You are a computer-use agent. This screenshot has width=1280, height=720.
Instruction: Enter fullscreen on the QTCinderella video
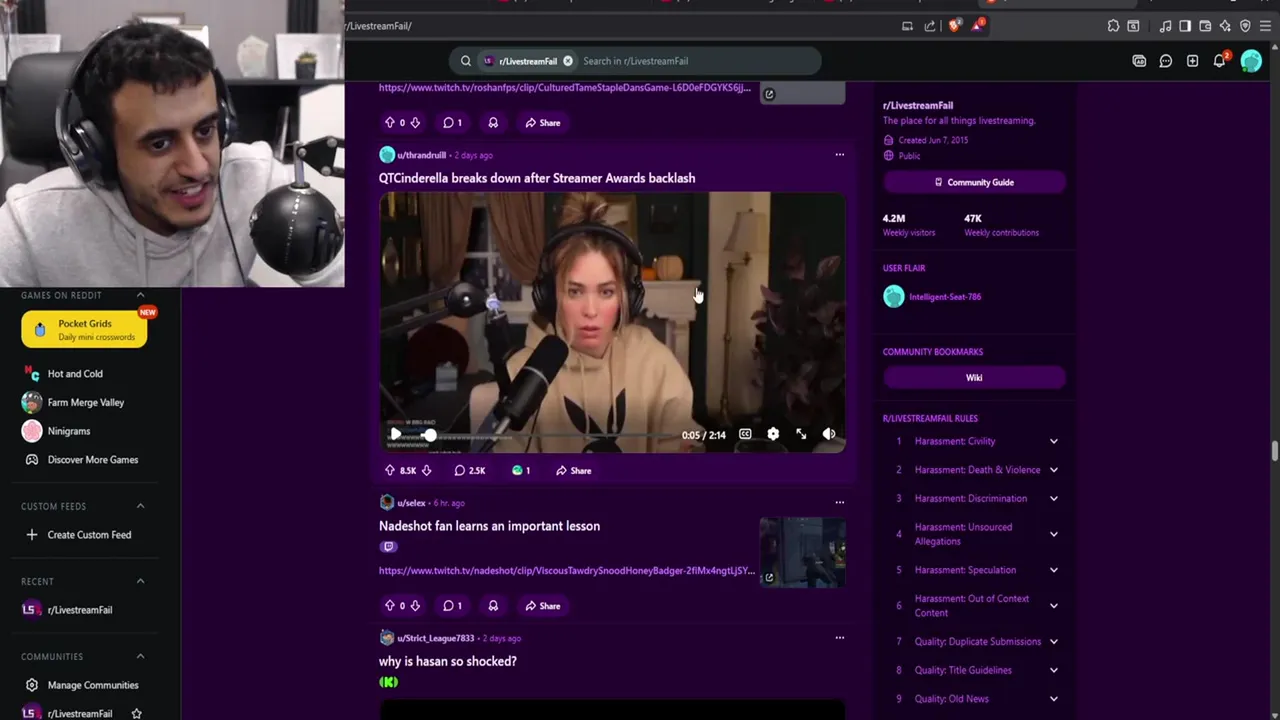(801, 434)
